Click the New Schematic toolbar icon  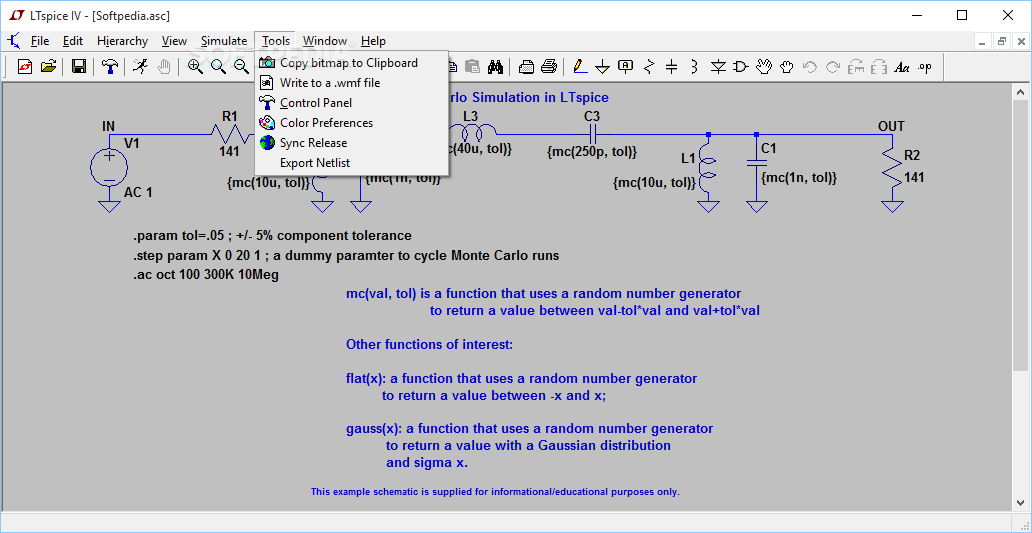tap(25, 66)
